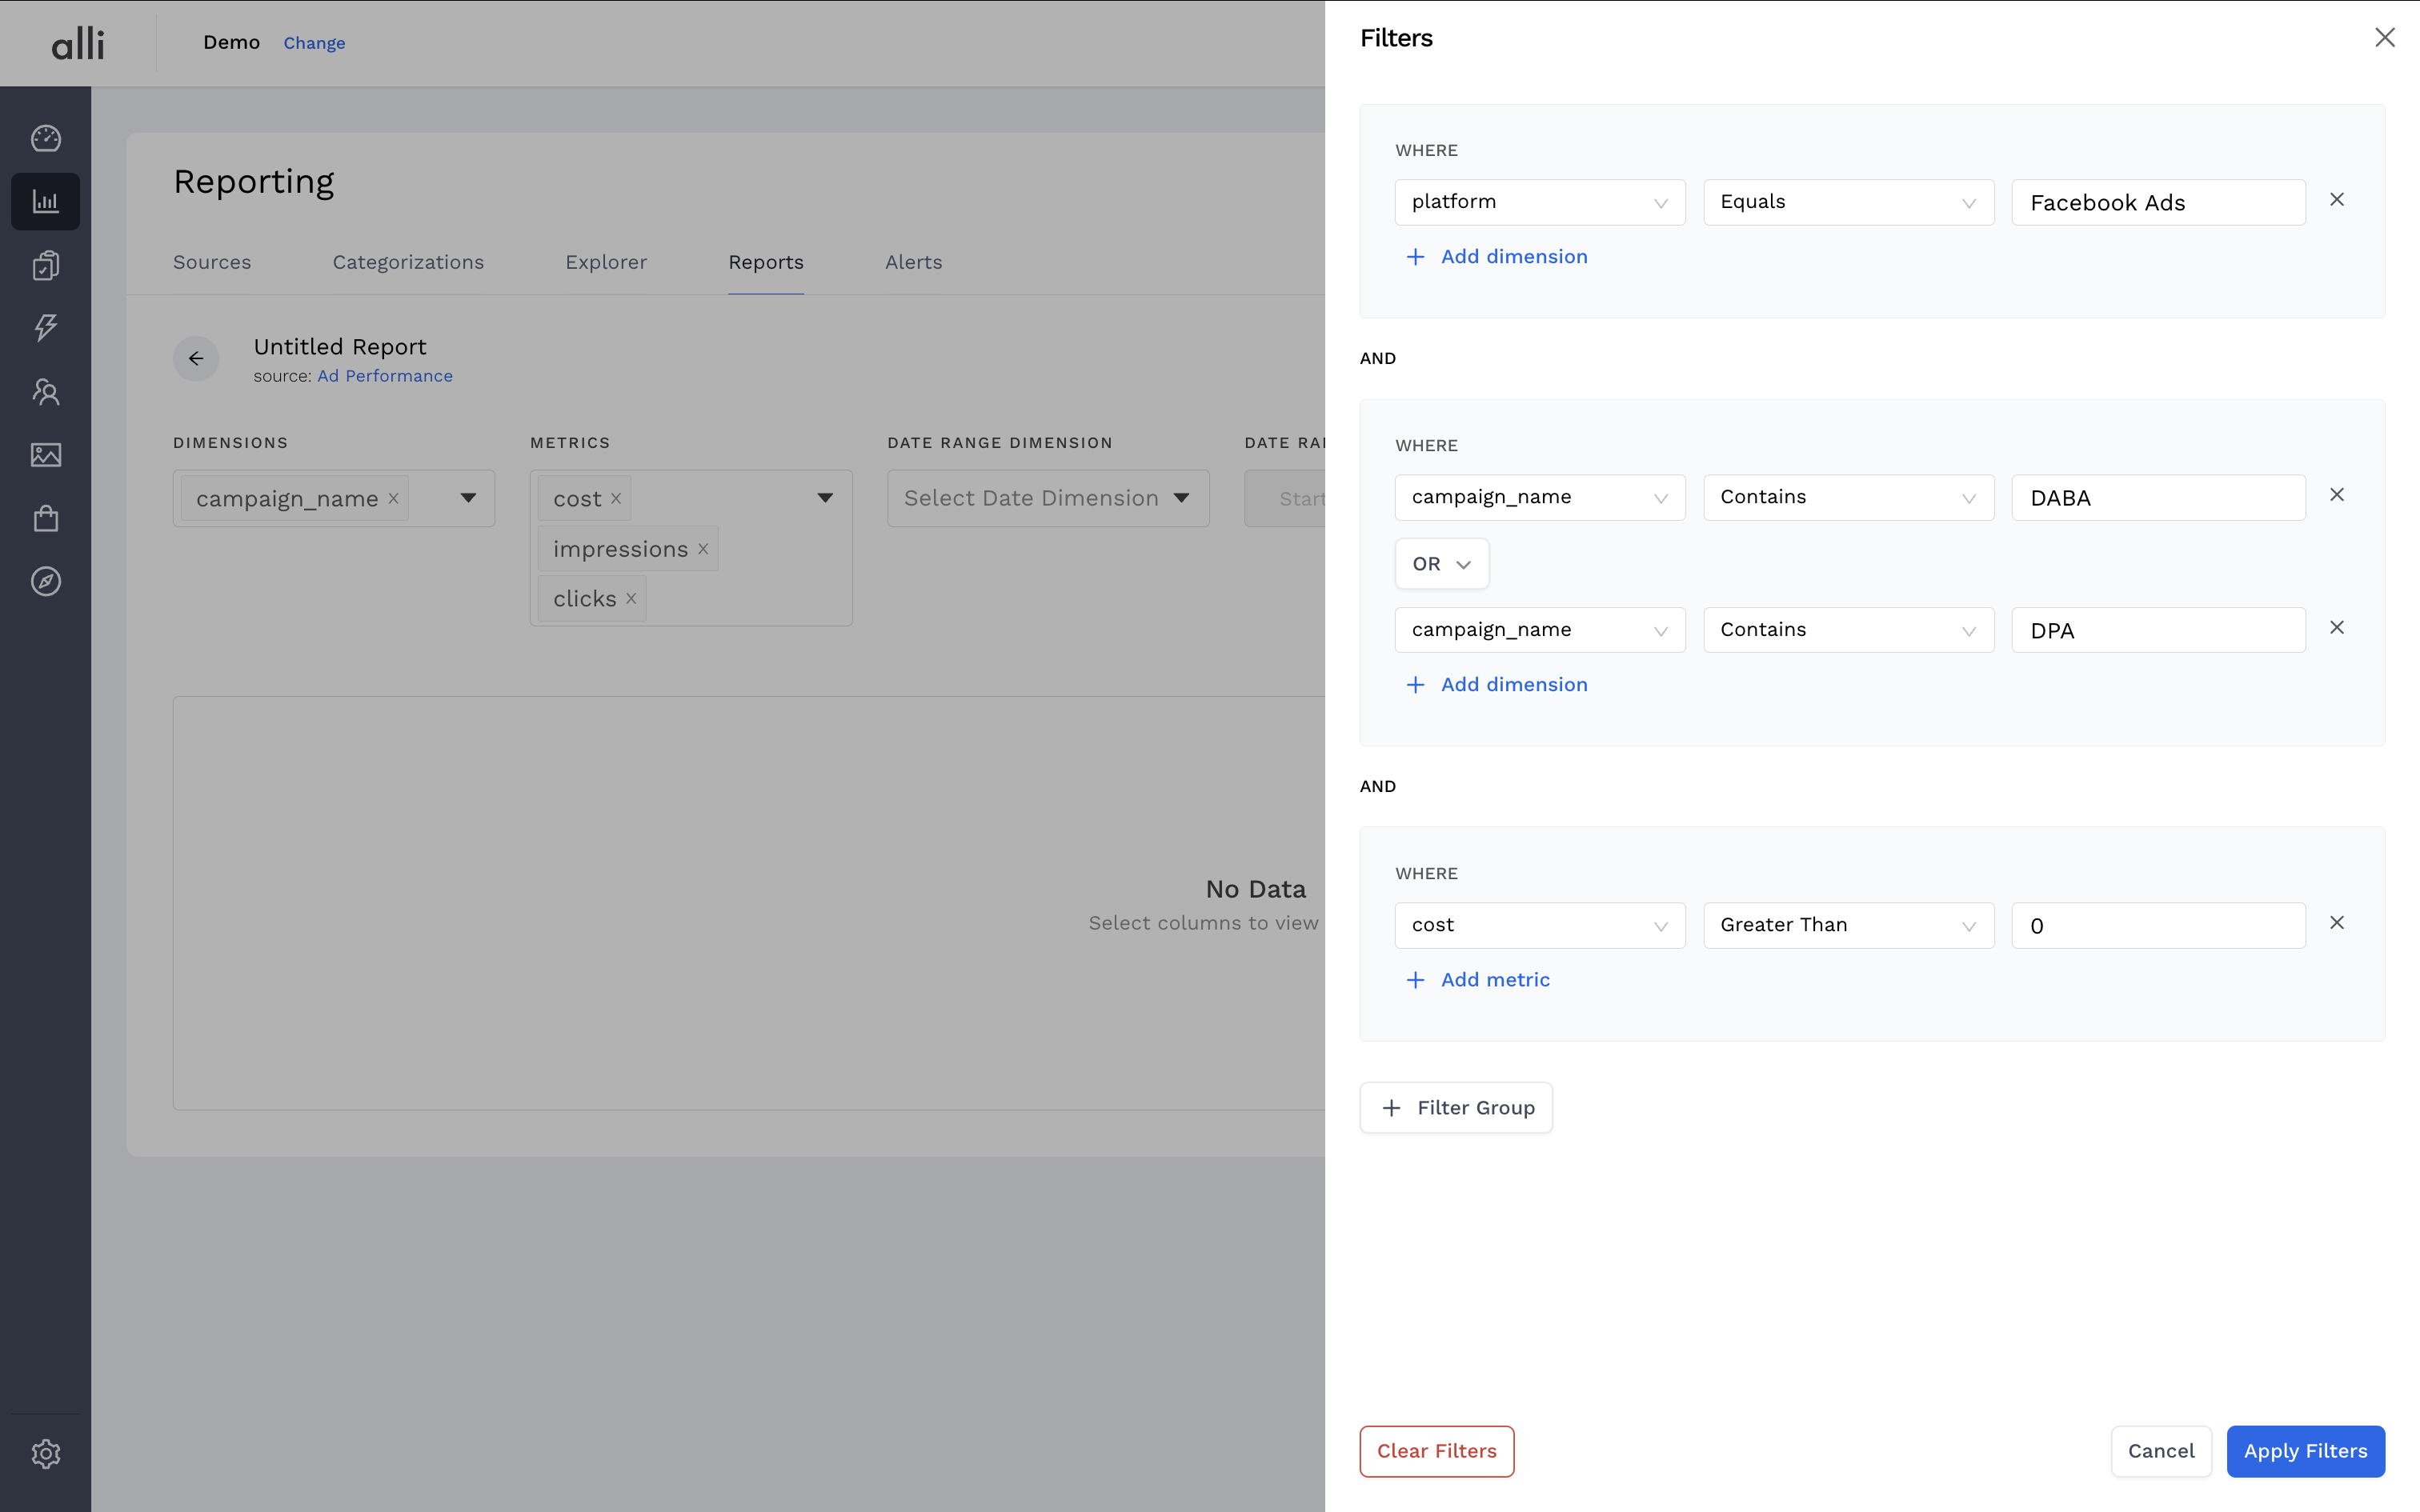Add a new Filter Group
Viewport: 2420px width, 1512px height.
point(1456,1108)
